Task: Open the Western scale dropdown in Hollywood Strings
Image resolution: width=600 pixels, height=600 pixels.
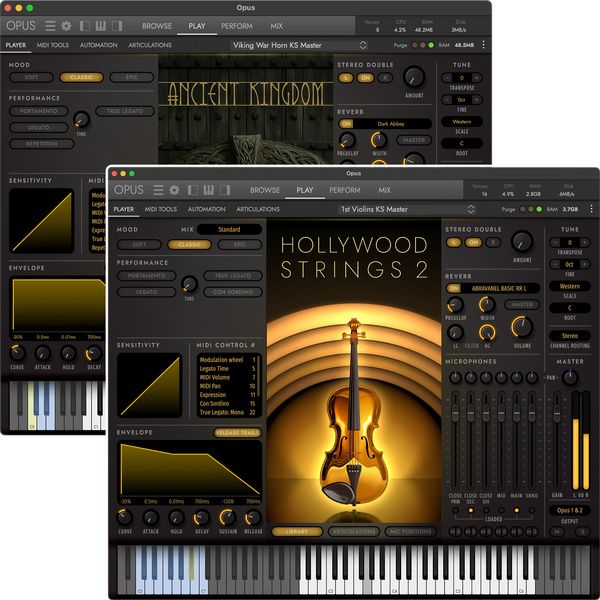Action: (x=570, y=286)
